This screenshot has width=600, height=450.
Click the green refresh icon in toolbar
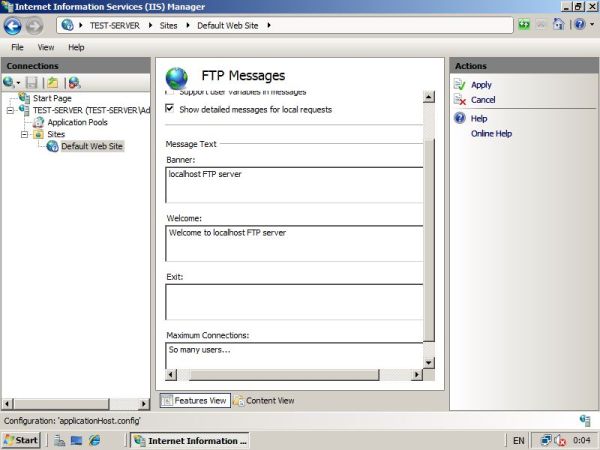tap(524, 25)
